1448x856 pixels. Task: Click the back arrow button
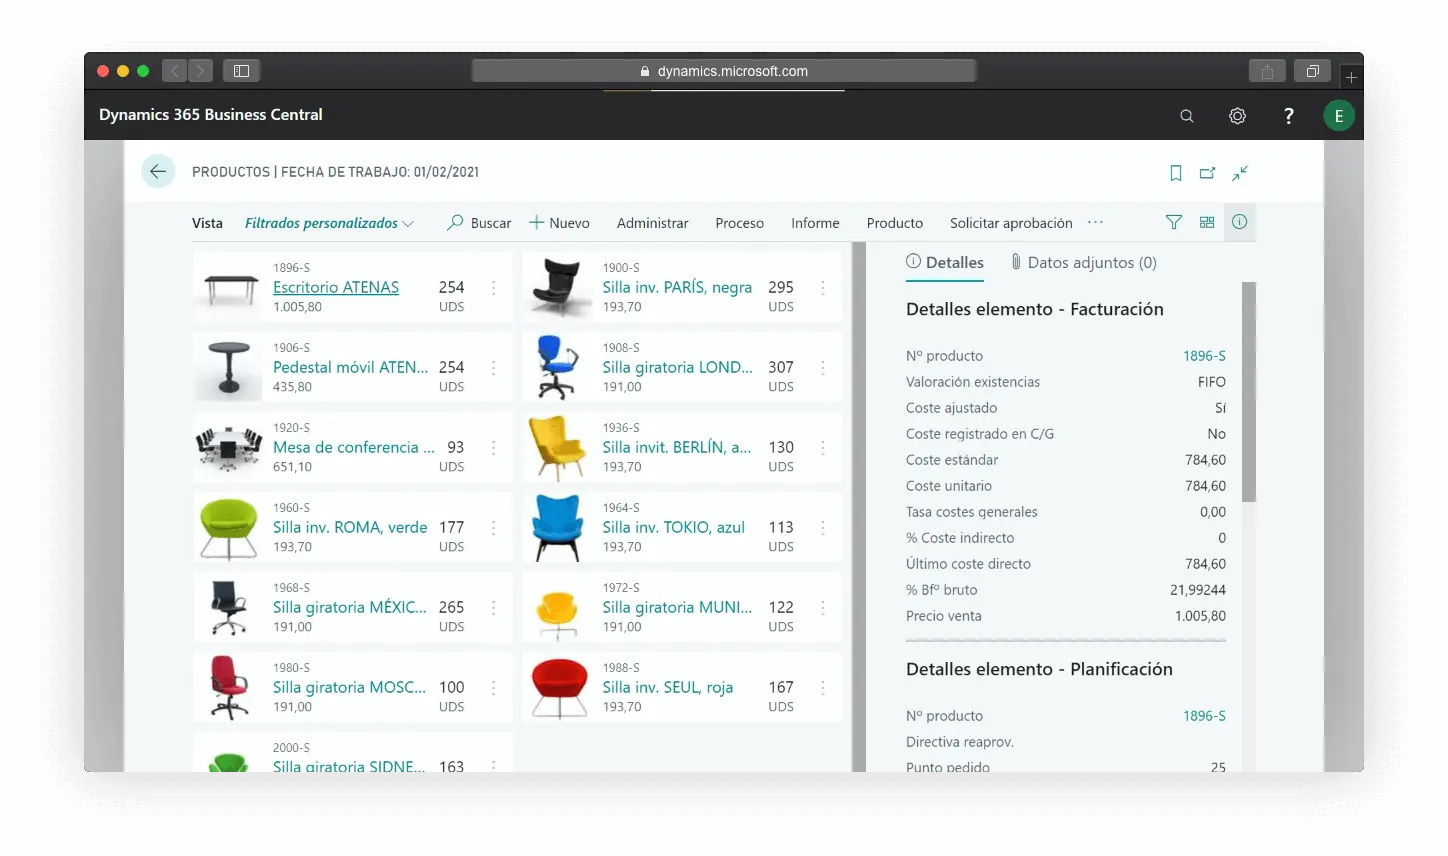click(158, 172)
